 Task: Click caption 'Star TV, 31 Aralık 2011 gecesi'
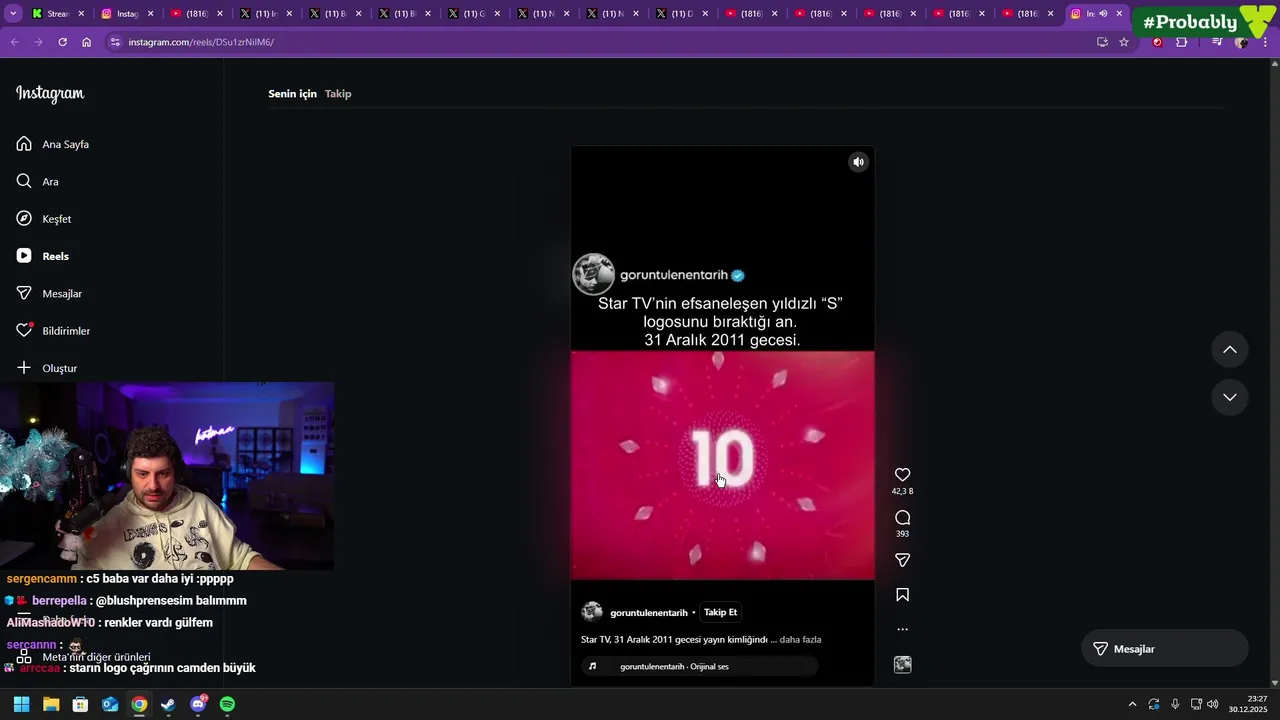674,639
